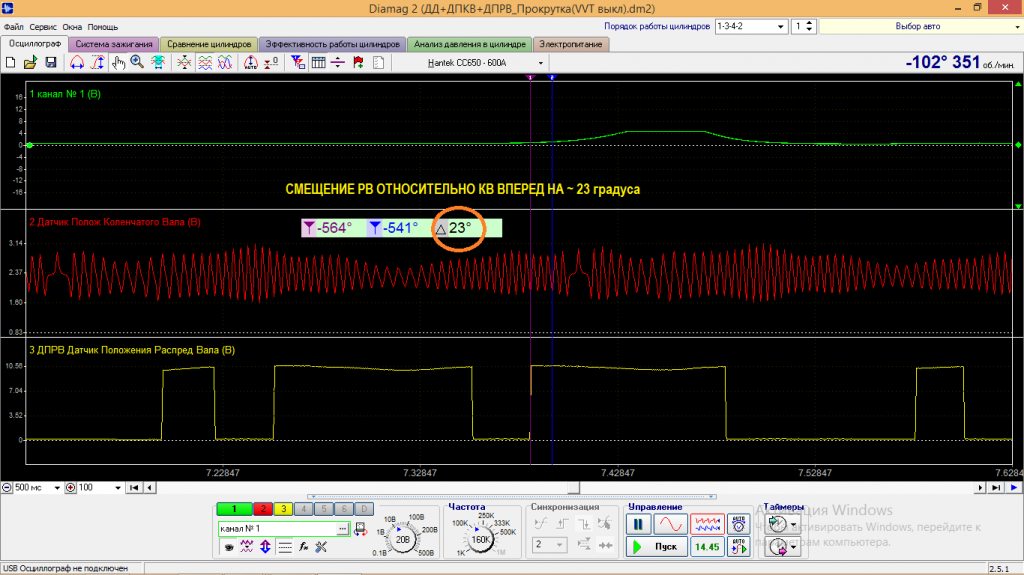Select falling edge sync icon

(584, 524)
